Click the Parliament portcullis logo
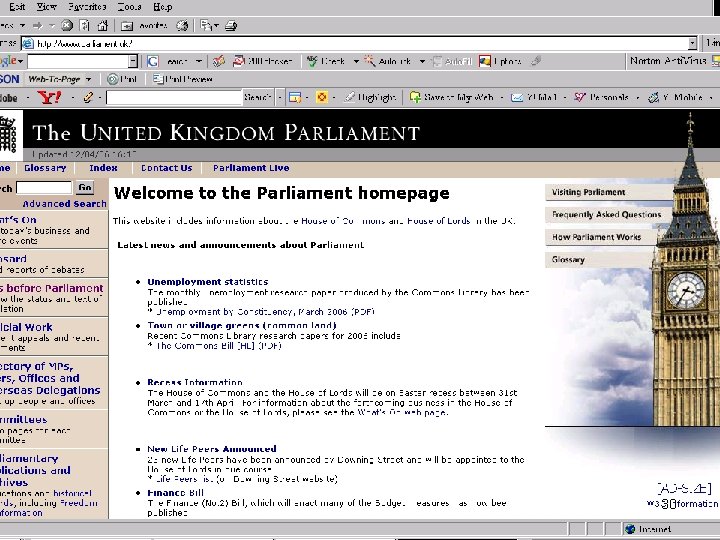The width and height of the screenshot is (720, 540). click(x=9, y=135)
